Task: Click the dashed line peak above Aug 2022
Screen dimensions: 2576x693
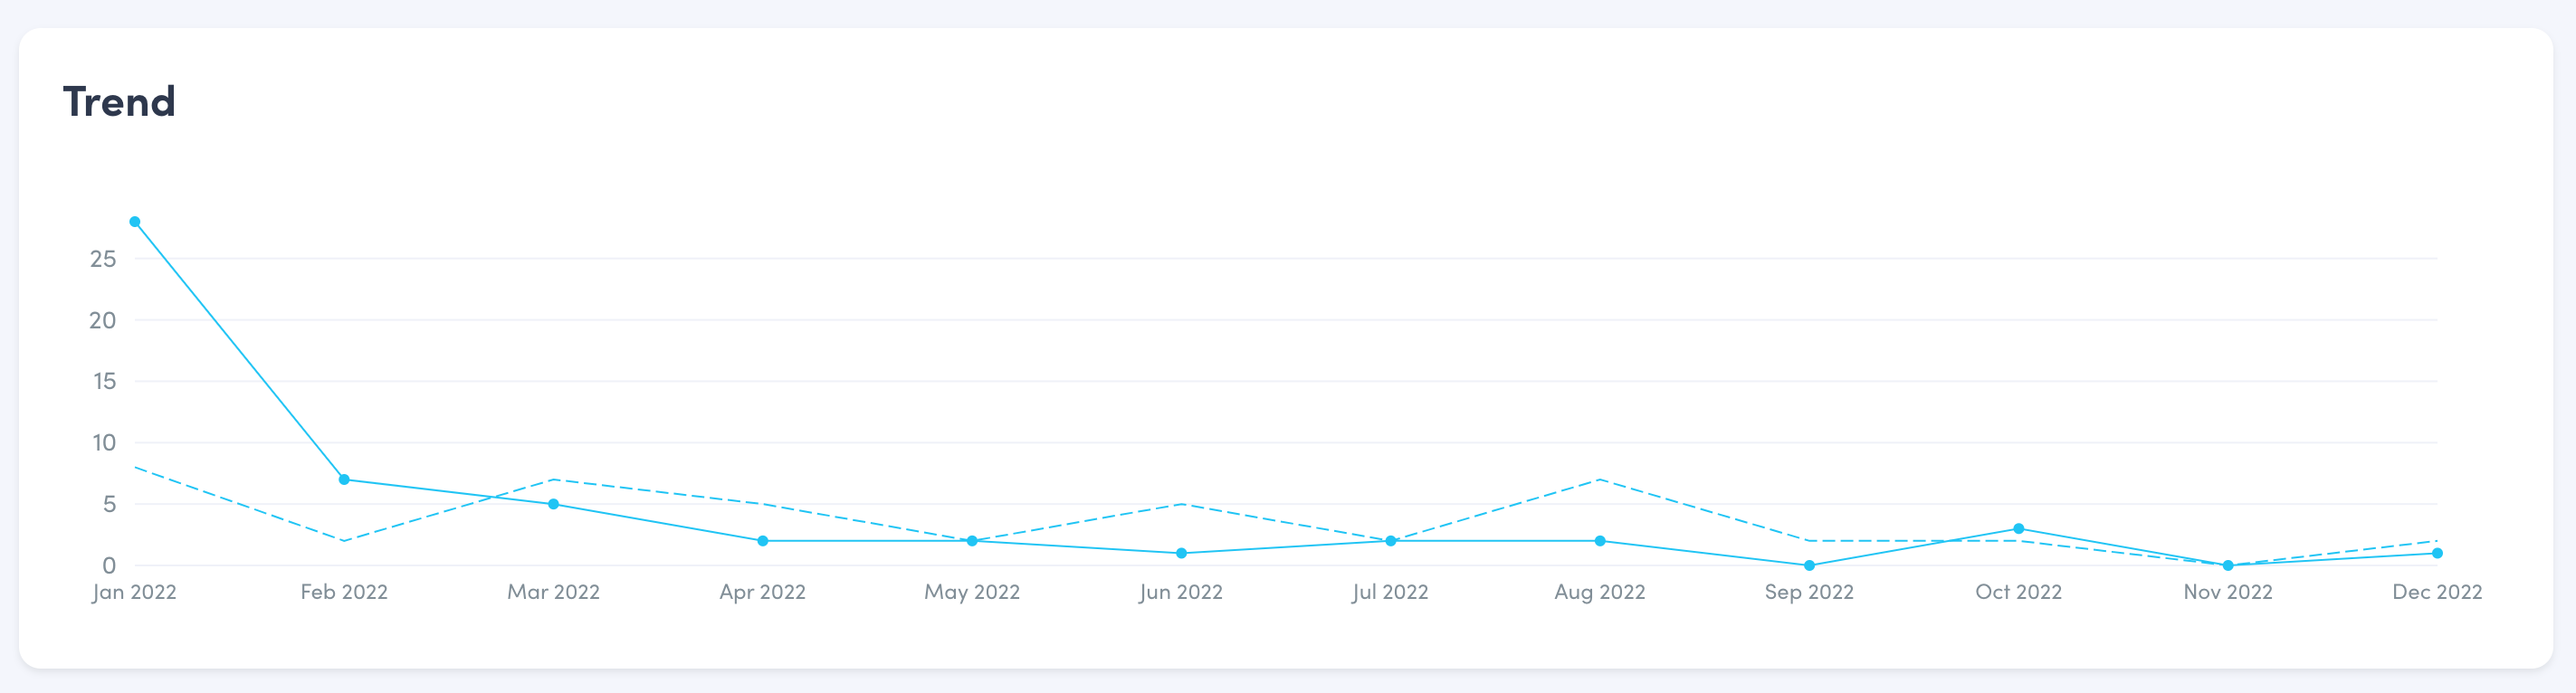Action: tap(1600, 480)
